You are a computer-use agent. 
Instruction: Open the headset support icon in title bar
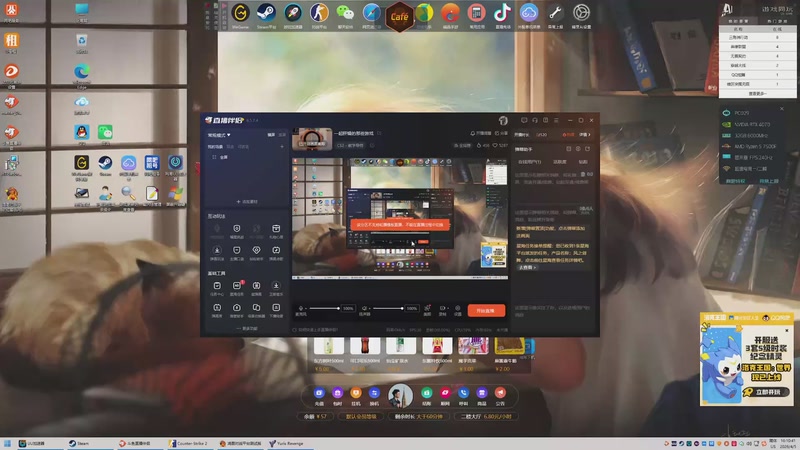(535, 120)
